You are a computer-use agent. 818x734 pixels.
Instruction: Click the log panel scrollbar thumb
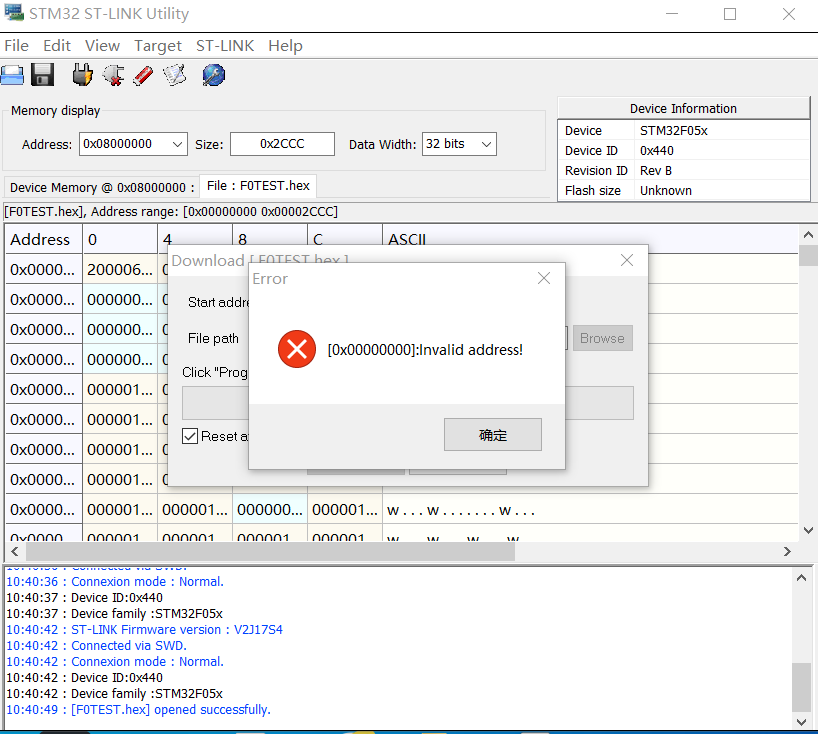pos(802,687)
